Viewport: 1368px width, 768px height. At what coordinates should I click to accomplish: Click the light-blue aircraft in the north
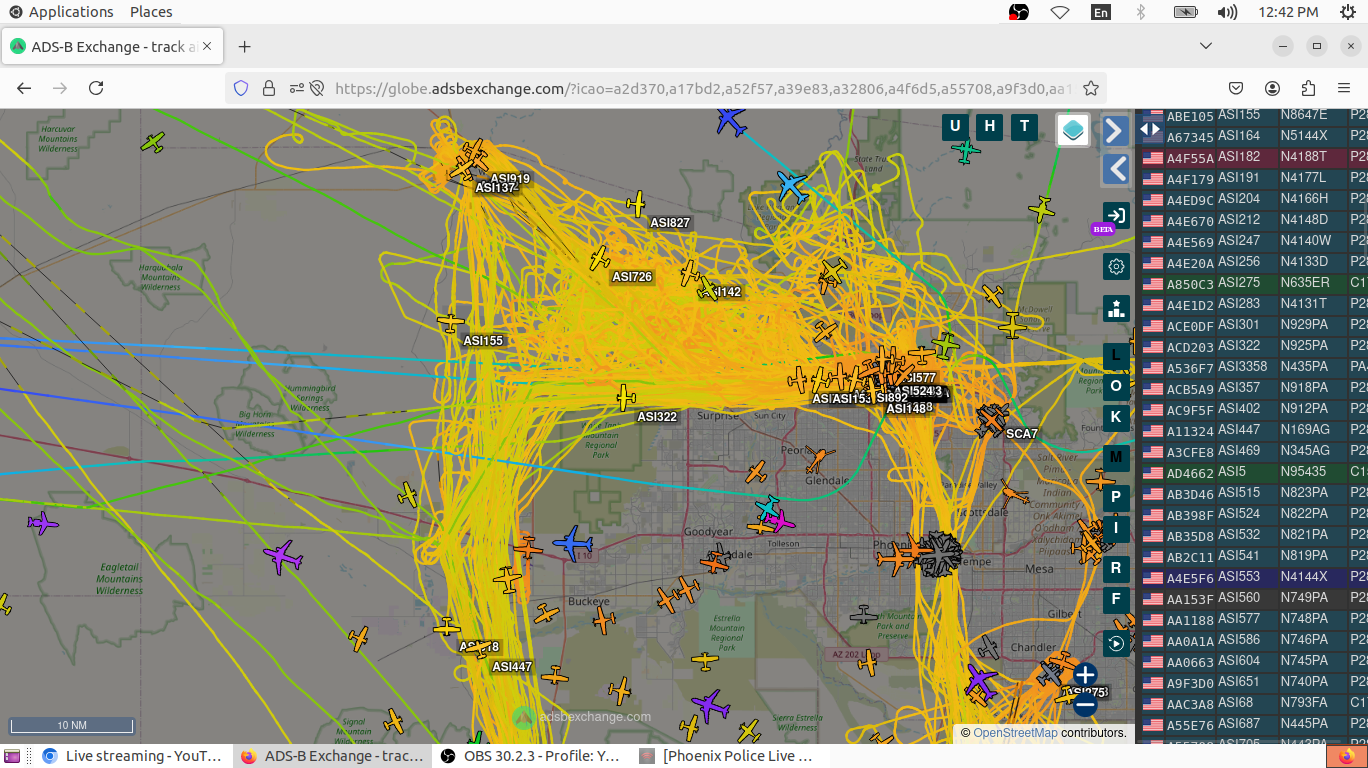tap(791, 186)
